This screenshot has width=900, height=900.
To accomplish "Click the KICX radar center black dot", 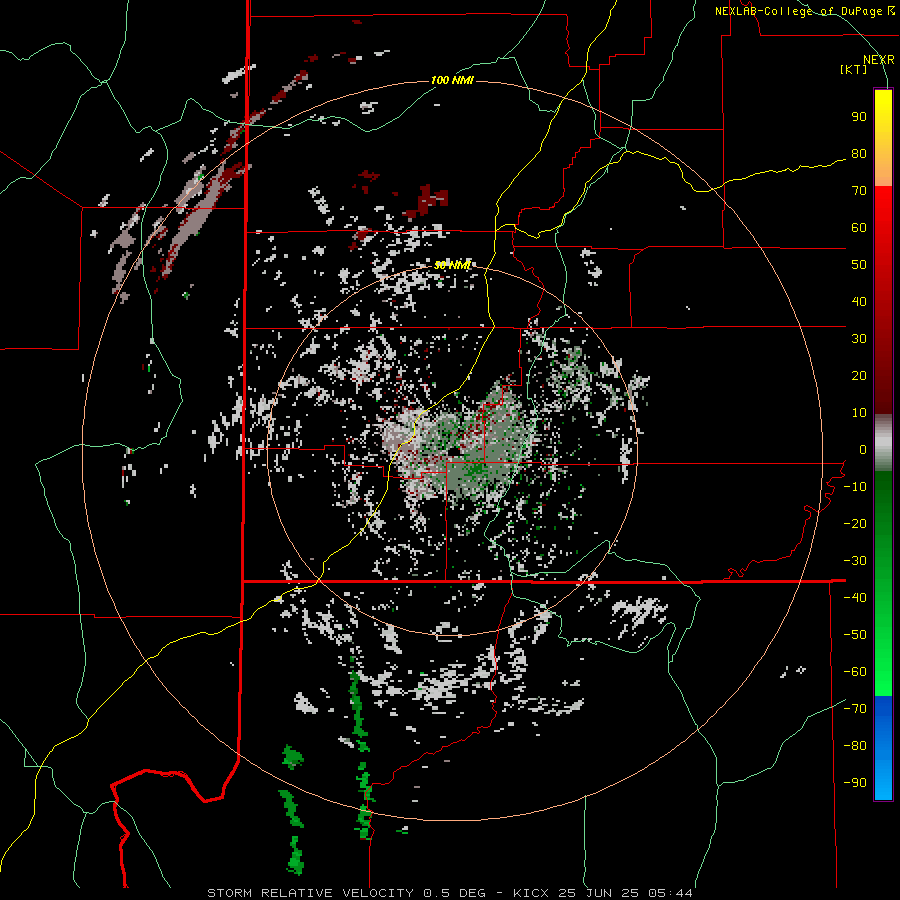I will pyautogui.click(x=452, y=453).
